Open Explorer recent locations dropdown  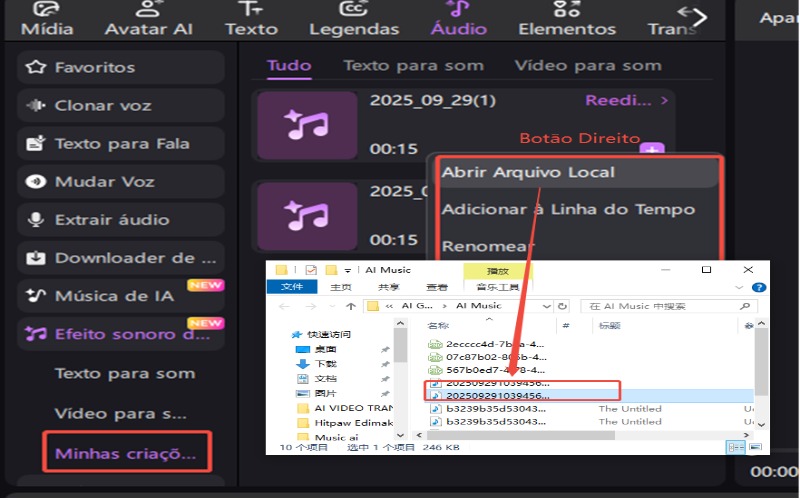coord(333,306)
